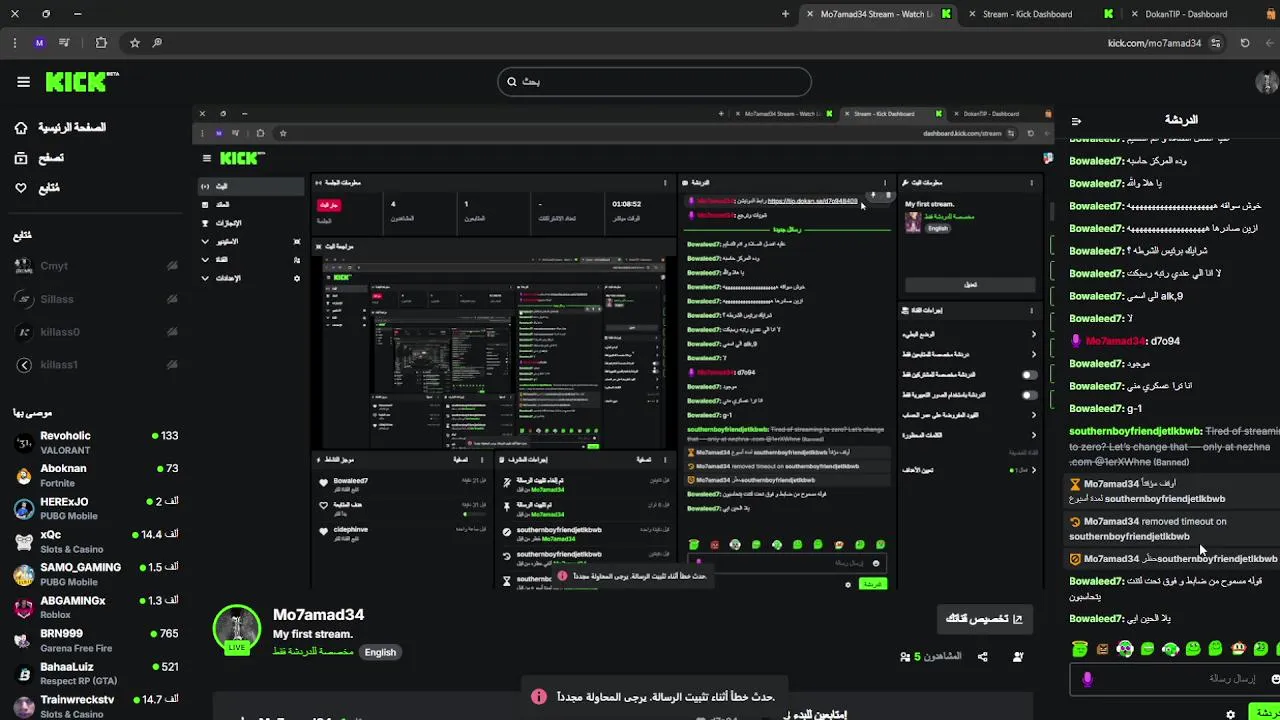The image size is (1280, 720).
Task: Click the hourglass timeout icon in the chat log
Action: coord(1075,484)
